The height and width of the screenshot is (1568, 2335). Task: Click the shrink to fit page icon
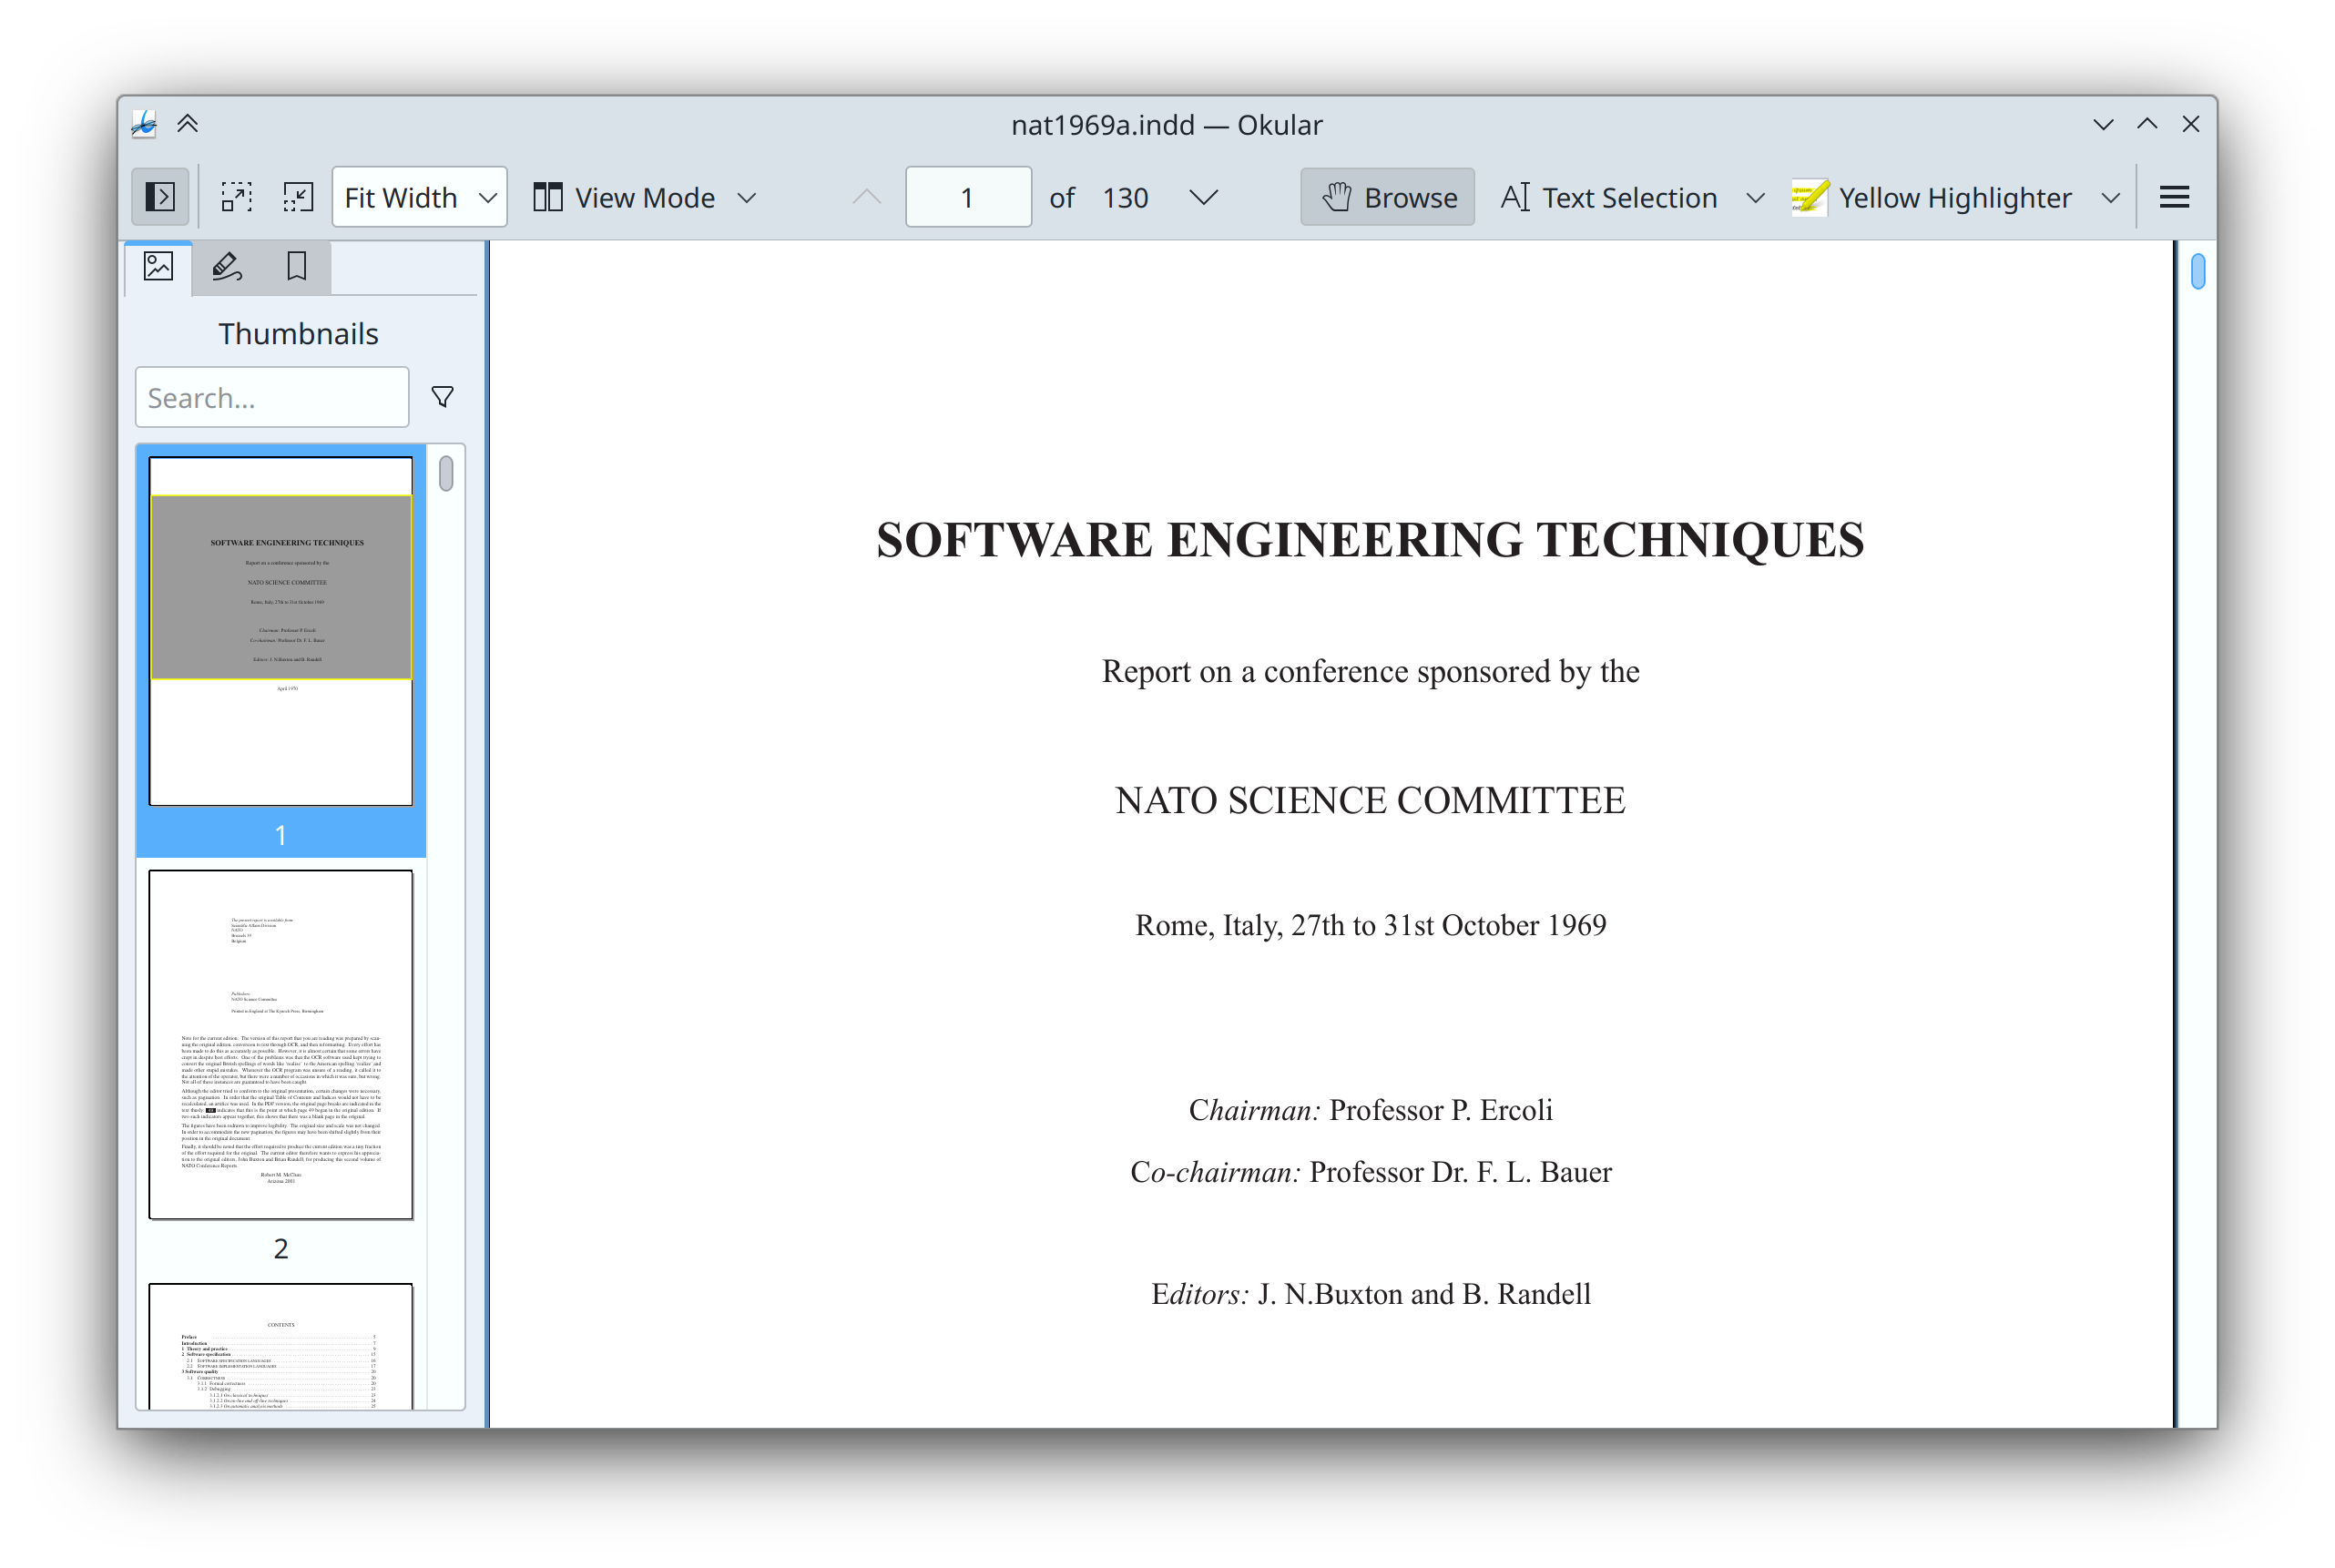(x=298, y=197)
